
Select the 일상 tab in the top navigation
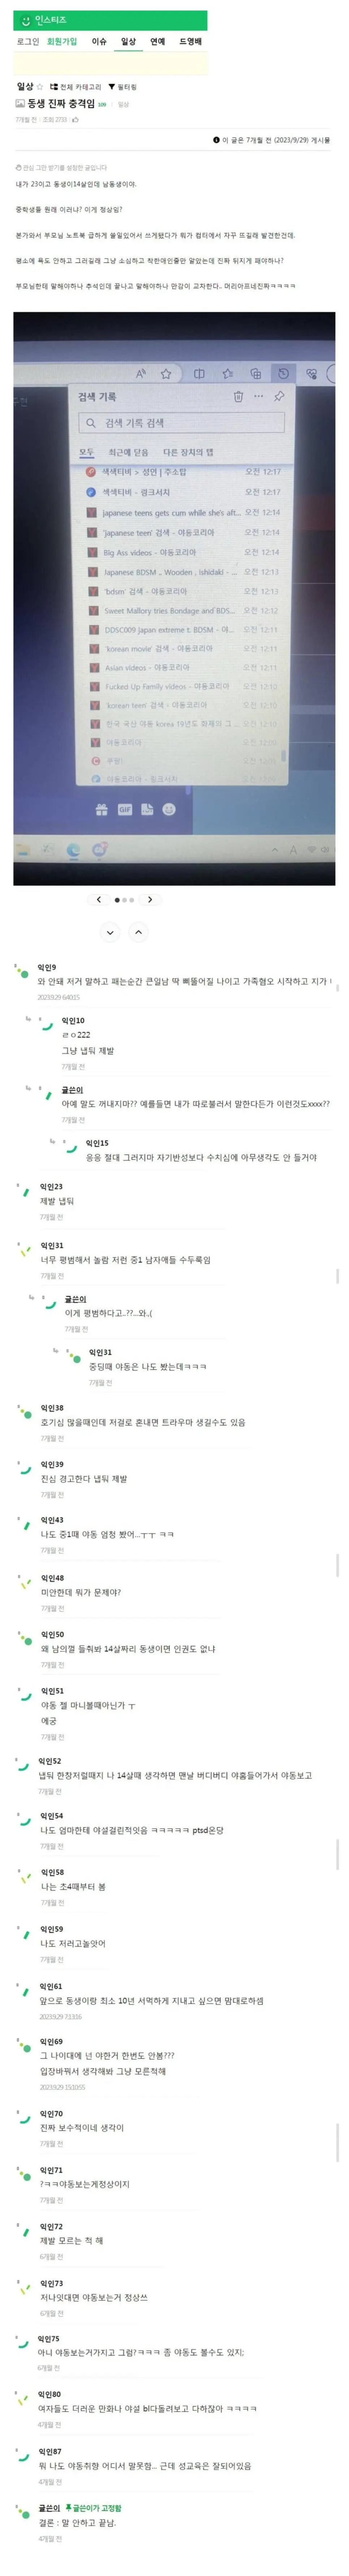point(128,42)
